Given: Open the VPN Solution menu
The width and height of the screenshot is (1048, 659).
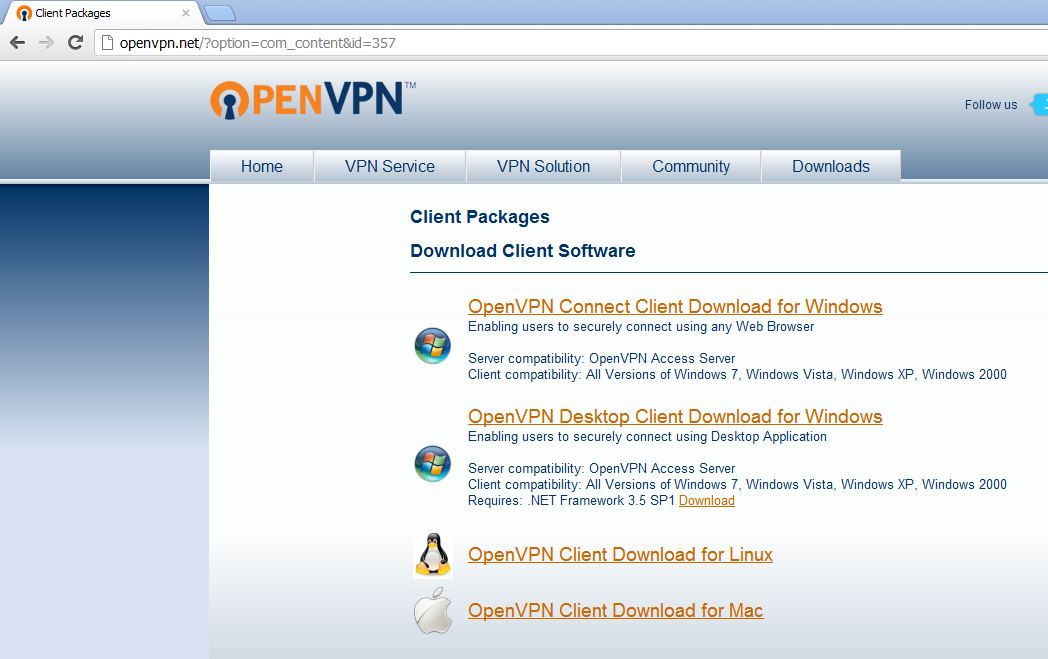Looking at the screenshot, I should (543, 166).
